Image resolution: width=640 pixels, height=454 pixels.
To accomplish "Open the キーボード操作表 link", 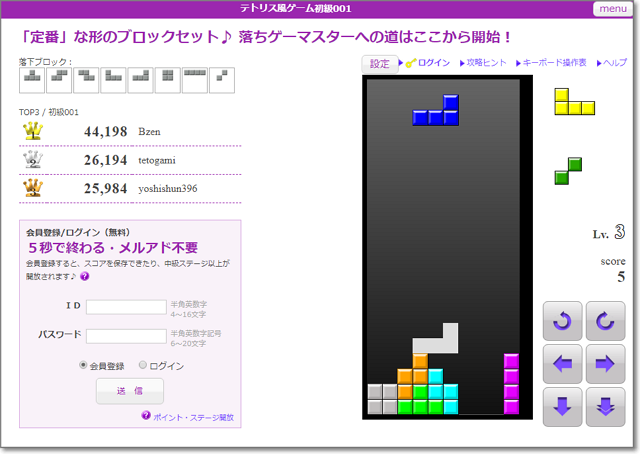I will click(x=551, y=63).
